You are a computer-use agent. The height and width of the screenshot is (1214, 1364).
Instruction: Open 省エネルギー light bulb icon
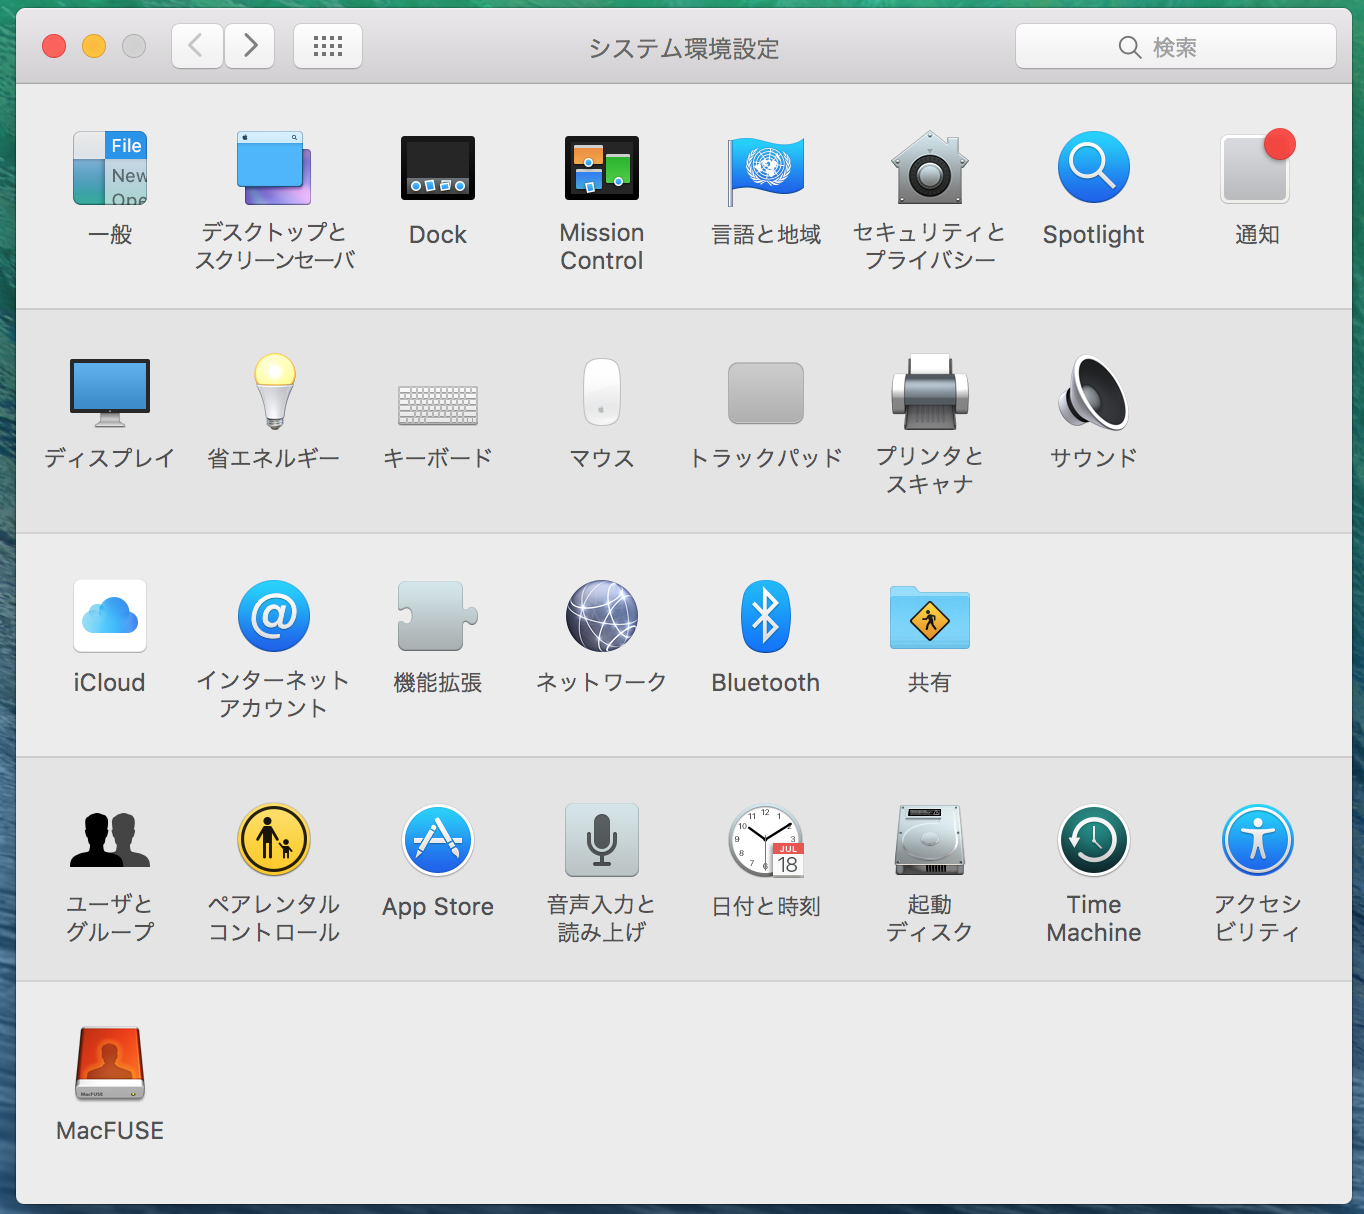[x=274, y=392]
